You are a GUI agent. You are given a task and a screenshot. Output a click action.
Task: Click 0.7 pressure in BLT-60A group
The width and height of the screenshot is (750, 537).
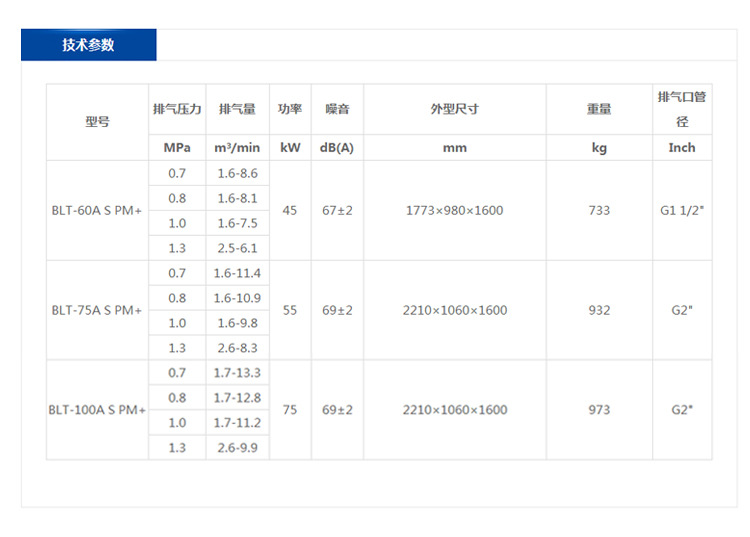click(177, 173)
